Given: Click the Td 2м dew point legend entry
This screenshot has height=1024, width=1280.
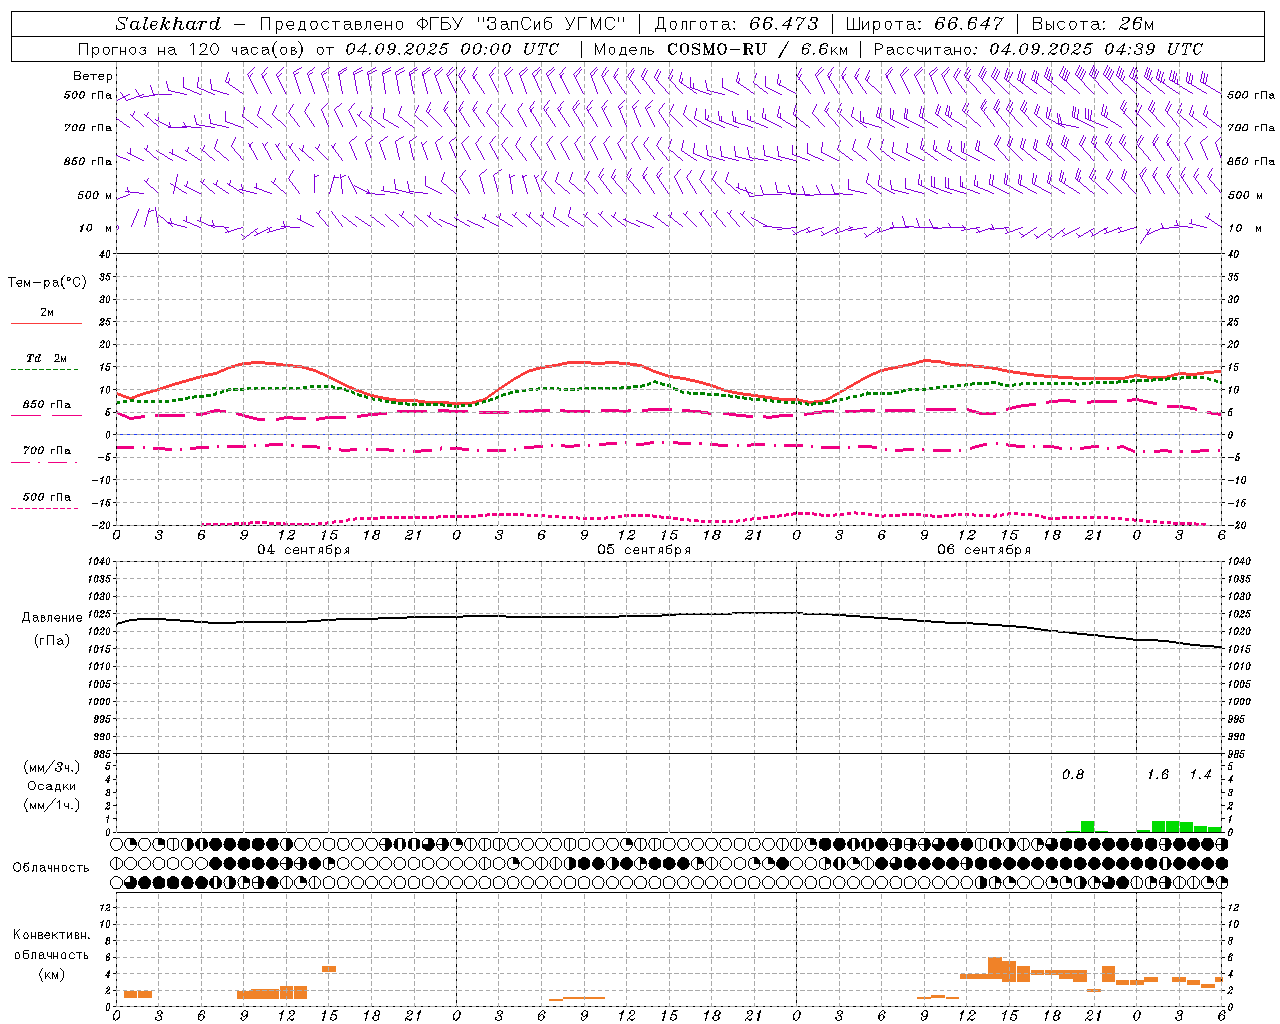Looking at the screenshot, I should point(47,358).
